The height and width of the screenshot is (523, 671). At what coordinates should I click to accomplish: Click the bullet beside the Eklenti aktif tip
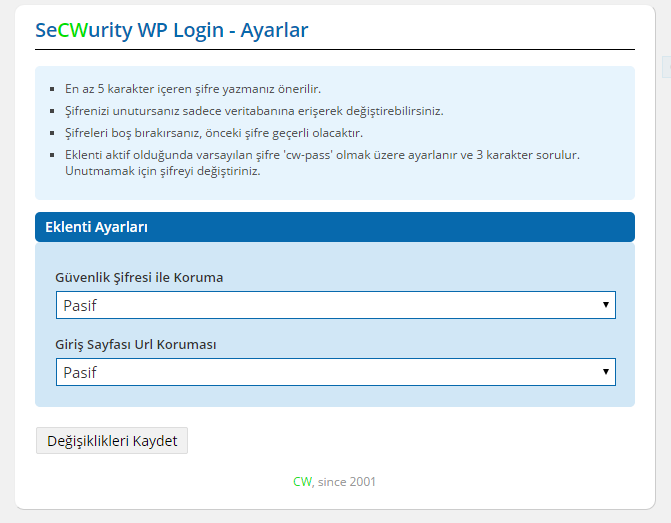click(x=52, y=156)
